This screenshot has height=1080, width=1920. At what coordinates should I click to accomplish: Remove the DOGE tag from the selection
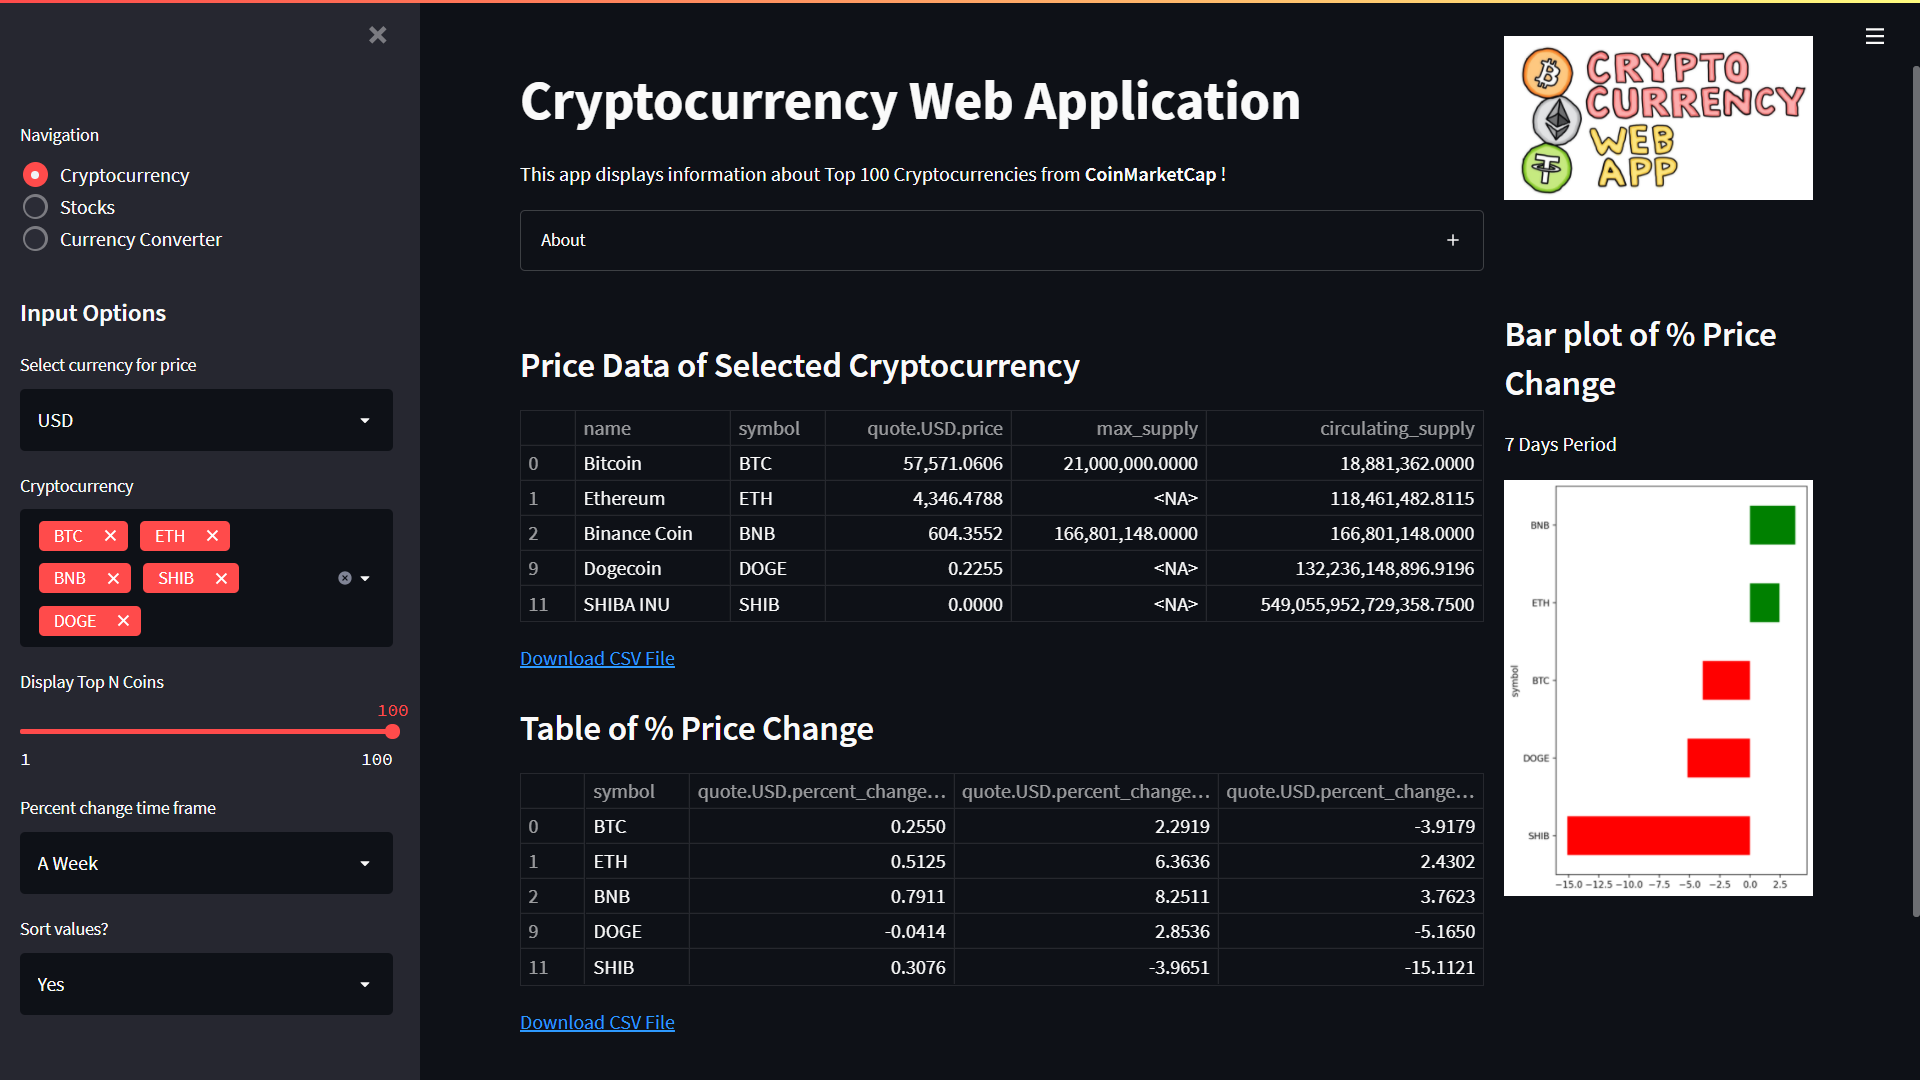(x=123, y=620)
